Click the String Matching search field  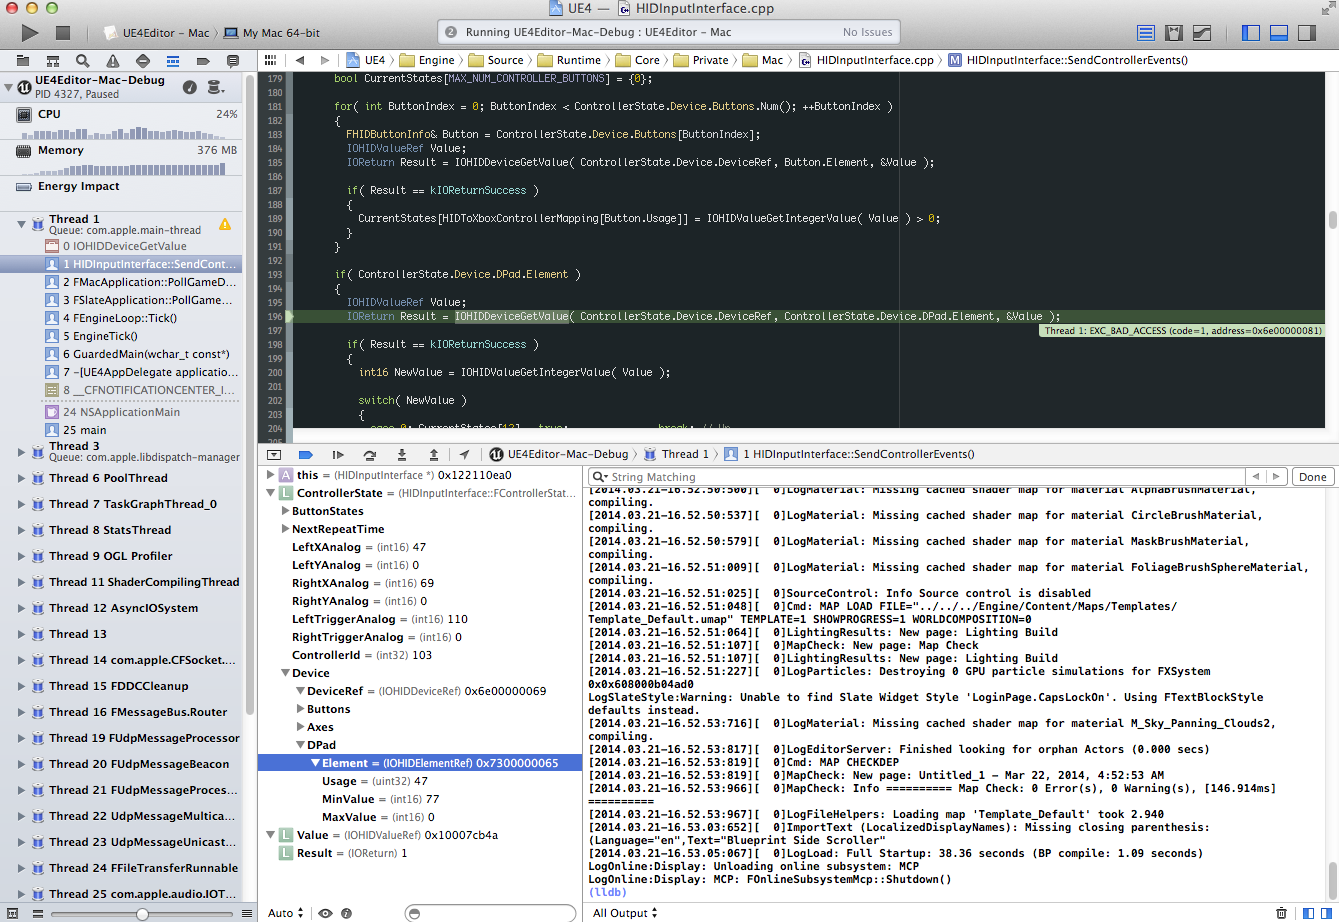click(915, 477)
